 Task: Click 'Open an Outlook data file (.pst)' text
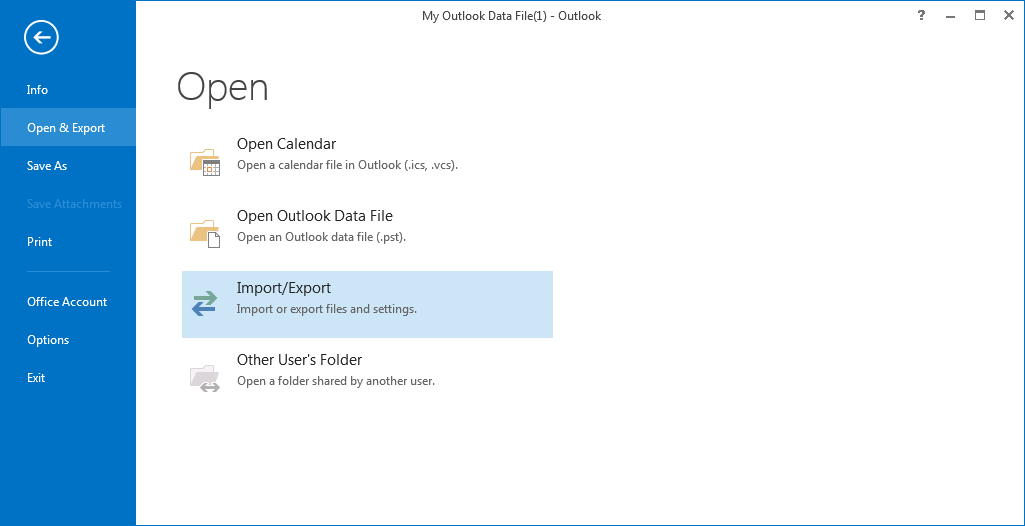coord(322,237)
